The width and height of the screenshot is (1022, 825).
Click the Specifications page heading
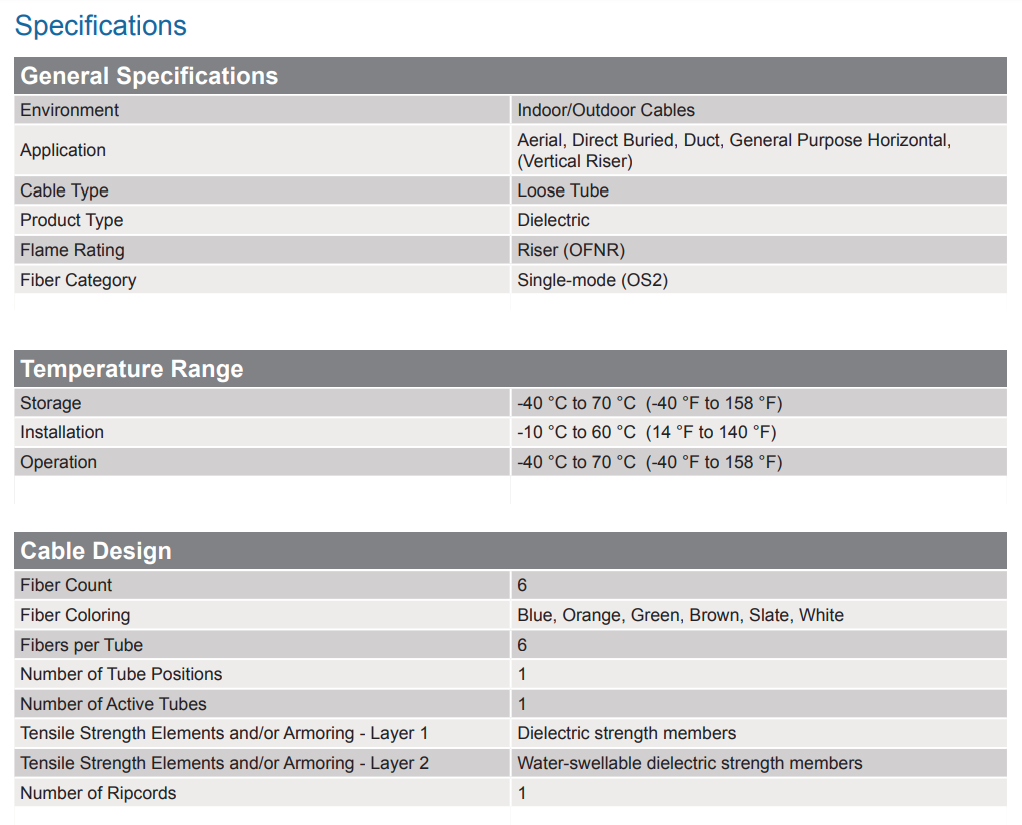click(x=101, y=26)
